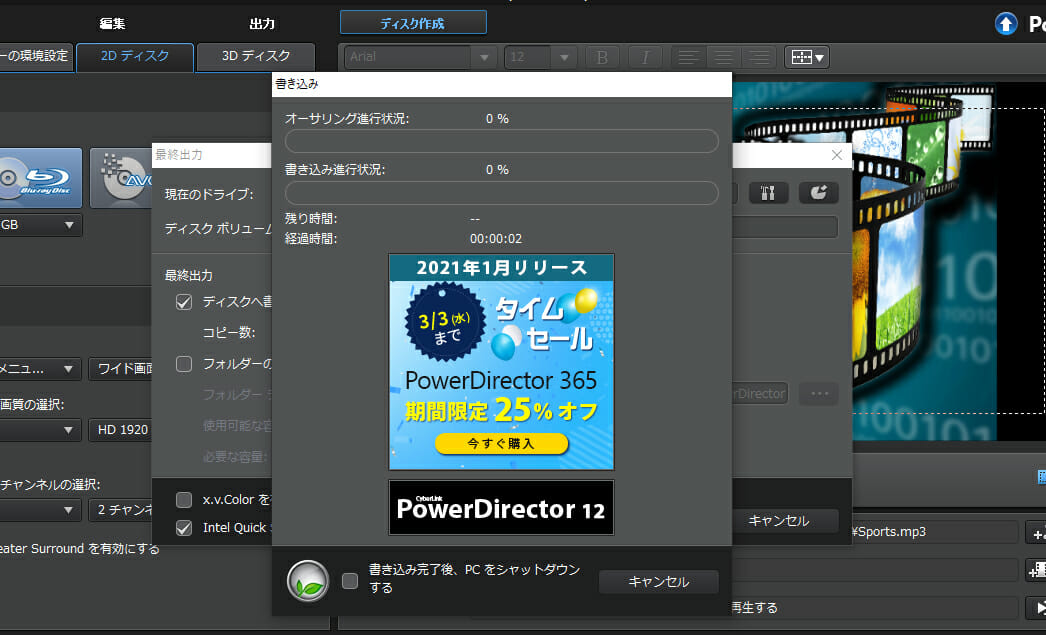
Task: Click the add music icon beside Sports.mp3
Action: pos(1037,532)
